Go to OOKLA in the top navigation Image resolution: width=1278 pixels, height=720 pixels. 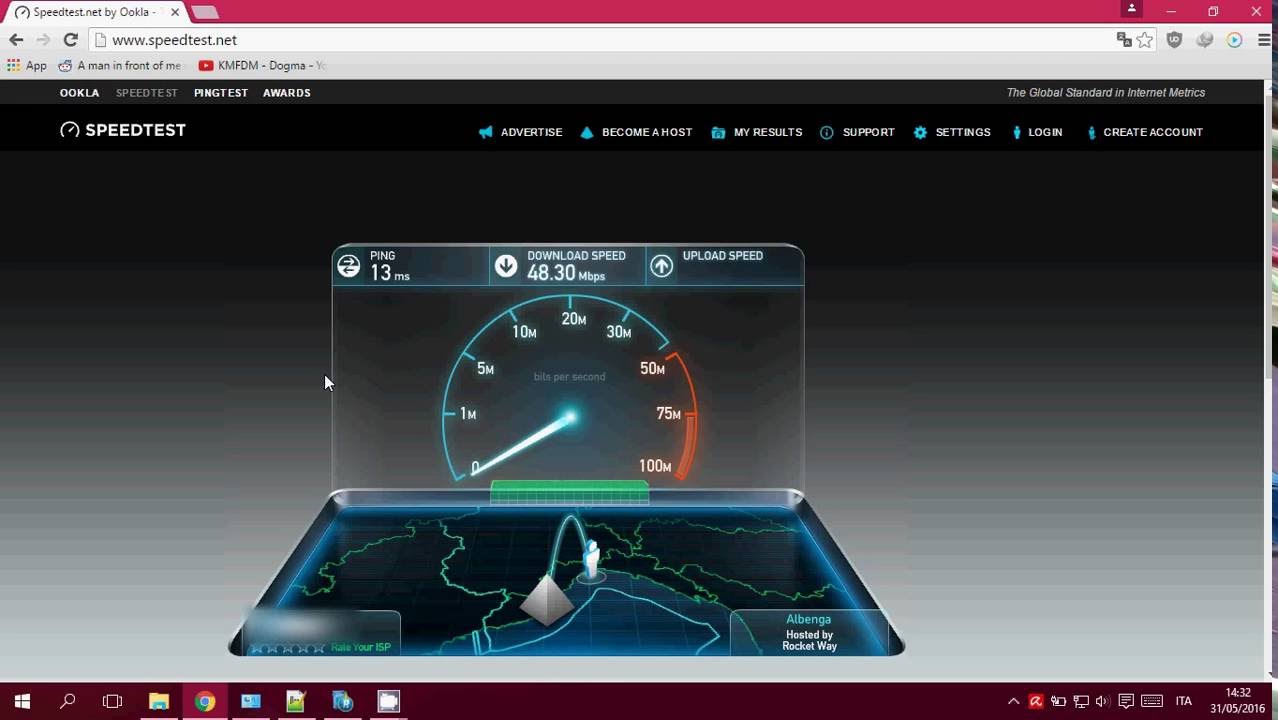point(79,92)
